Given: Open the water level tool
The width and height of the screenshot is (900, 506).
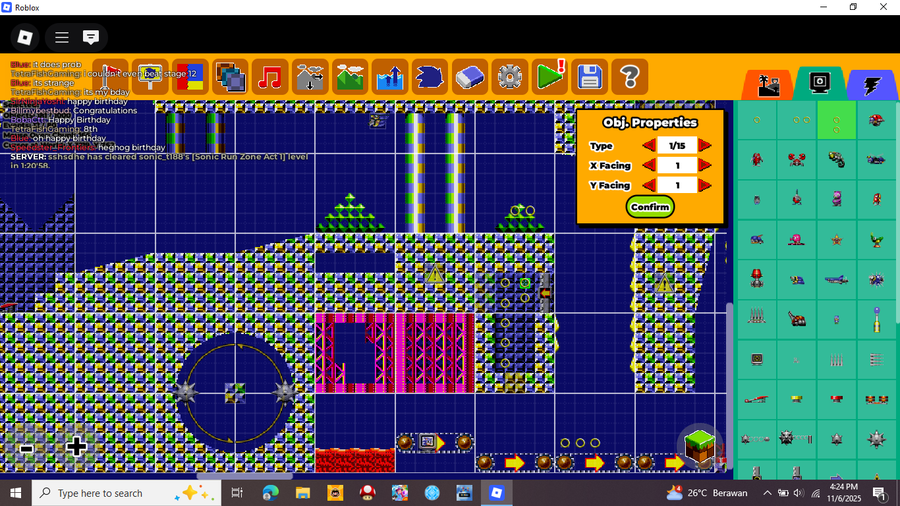Looking at the screenshot, I should tap(390, 76).
